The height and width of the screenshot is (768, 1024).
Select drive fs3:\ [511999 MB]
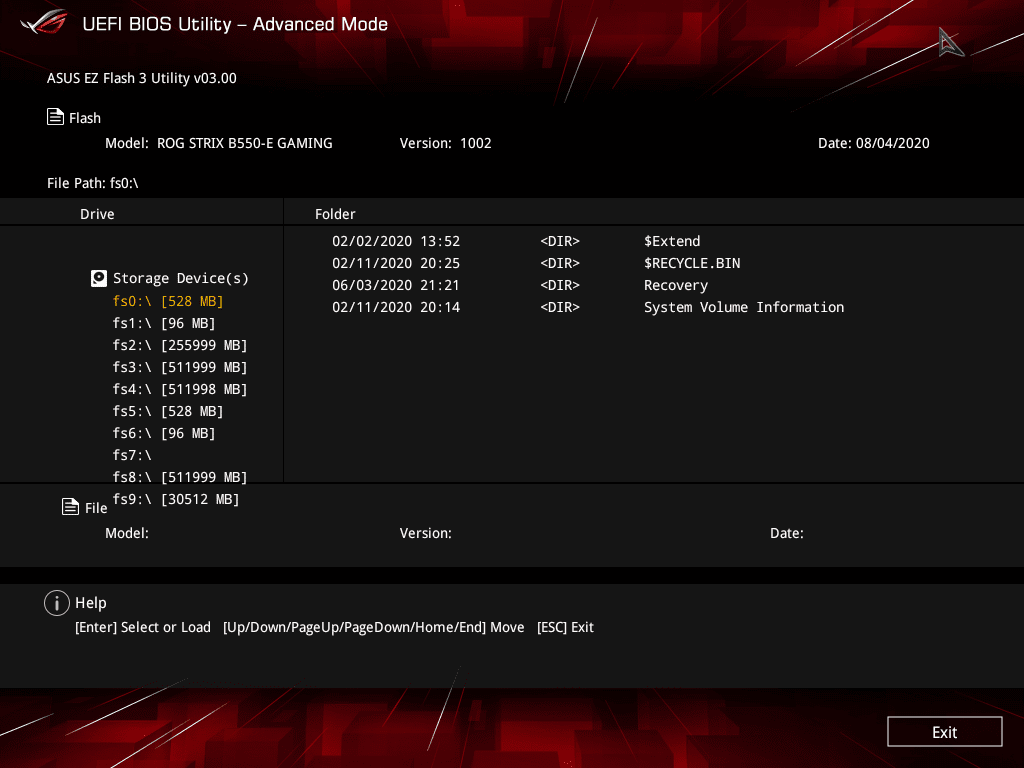tap(180, 368)
